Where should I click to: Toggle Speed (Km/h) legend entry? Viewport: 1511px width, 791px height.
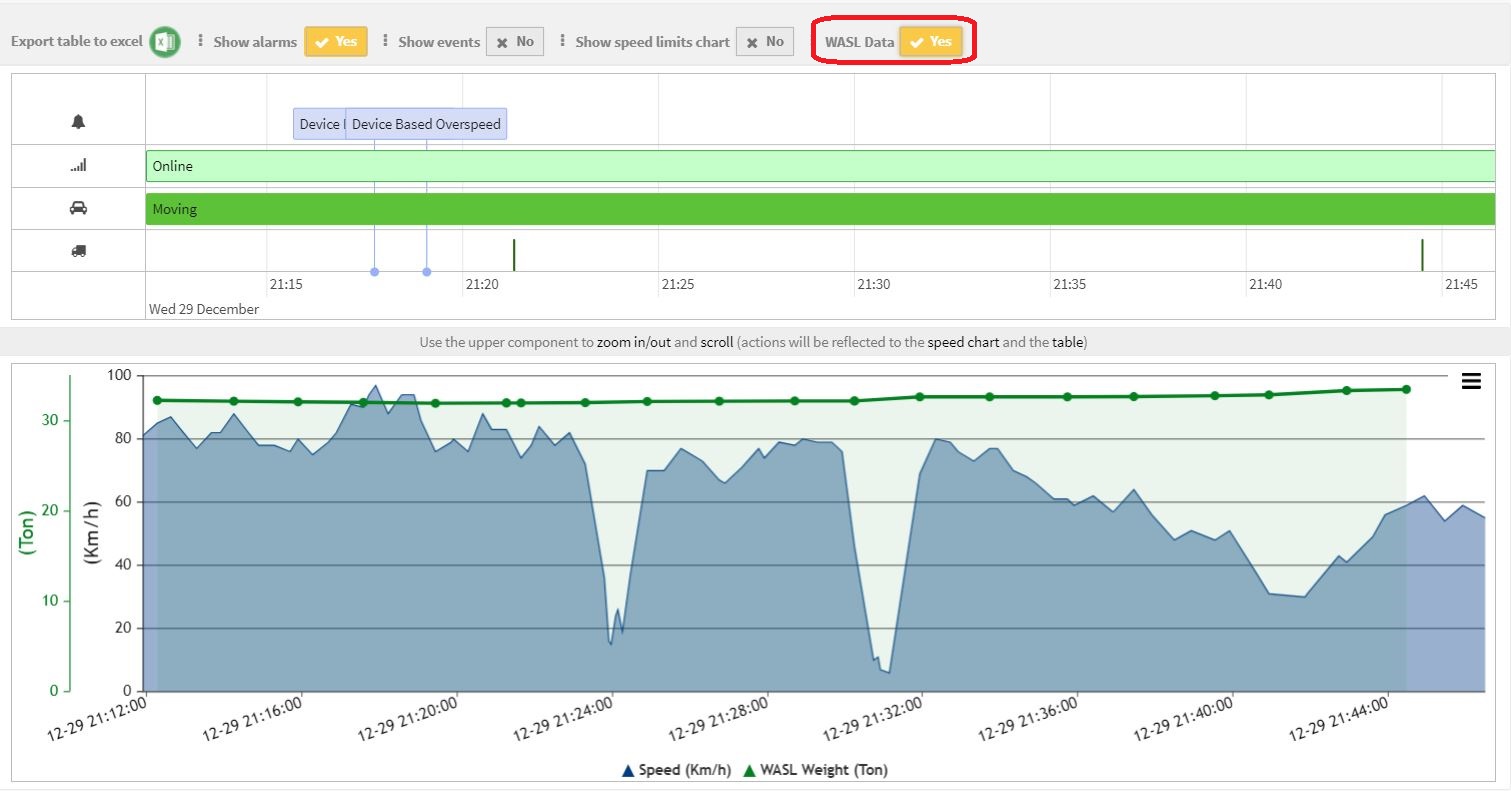coord(676,770)
